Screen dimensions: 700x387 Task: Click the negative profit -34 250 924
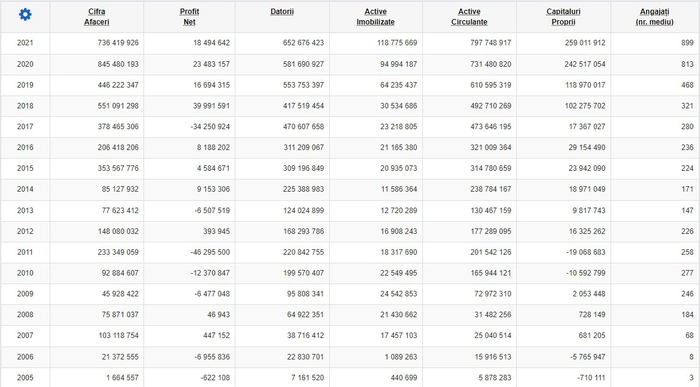210,127
